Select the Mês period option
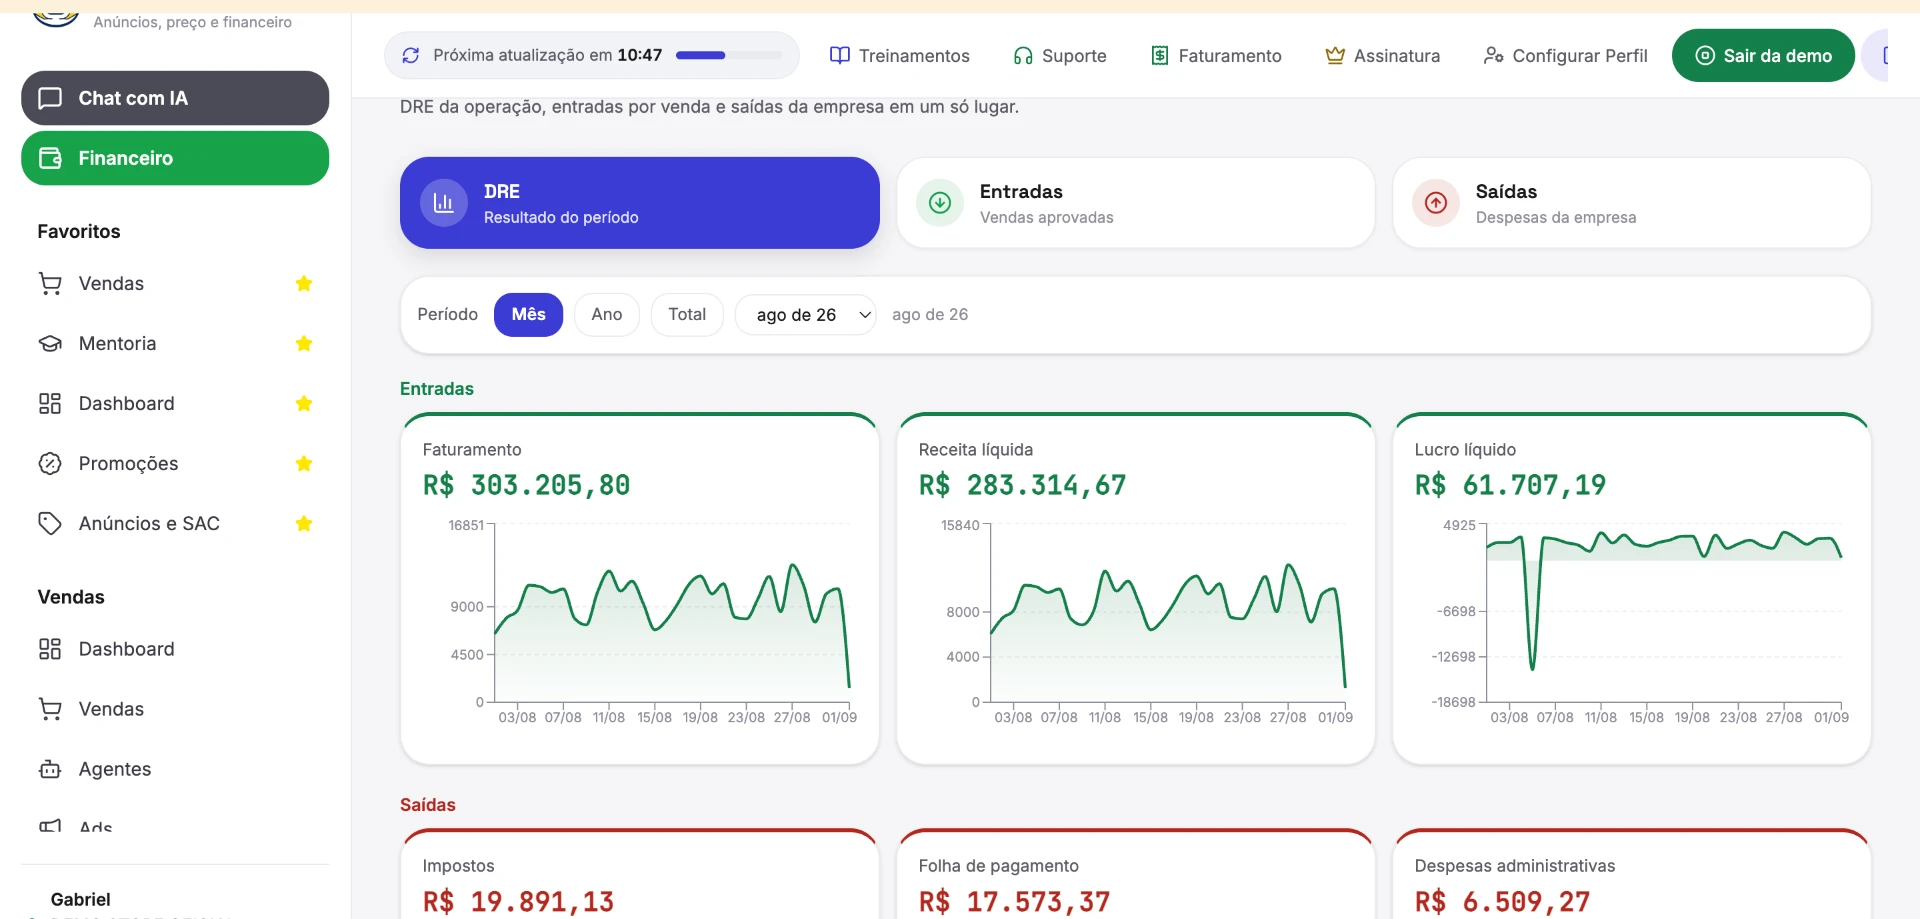This screenshot has height=919, width=1920. click(x=528, y=315)
